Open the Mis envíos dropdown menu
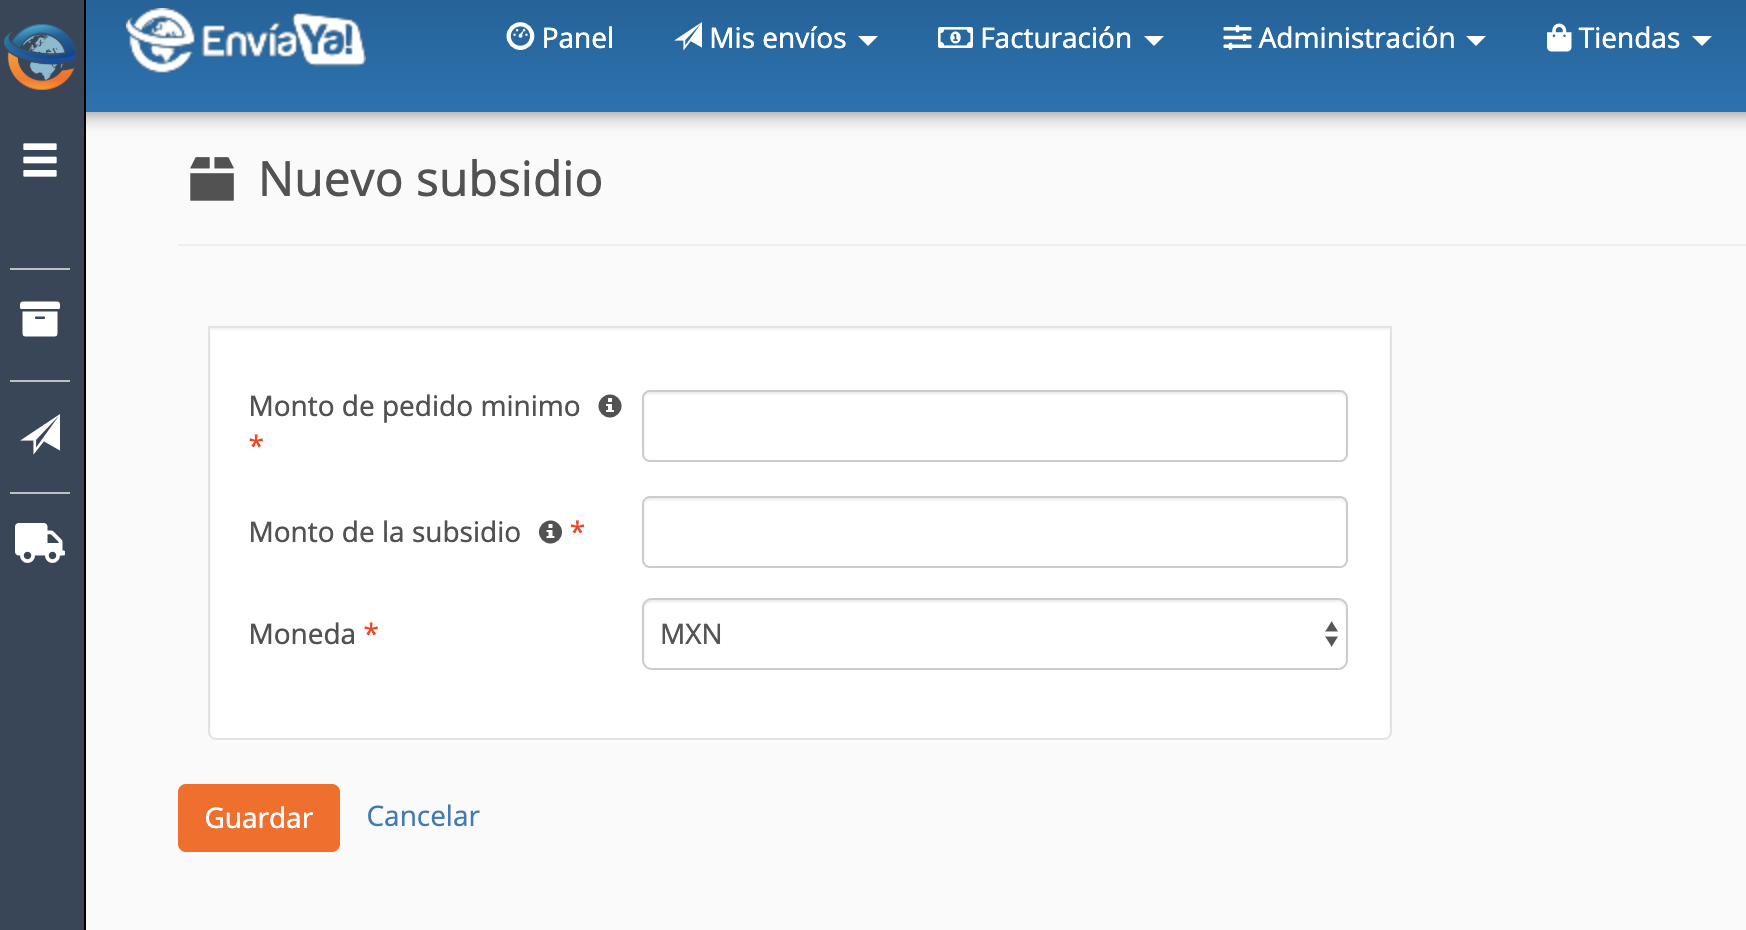This screenshot has height=930, width=1746. [776, 38]
